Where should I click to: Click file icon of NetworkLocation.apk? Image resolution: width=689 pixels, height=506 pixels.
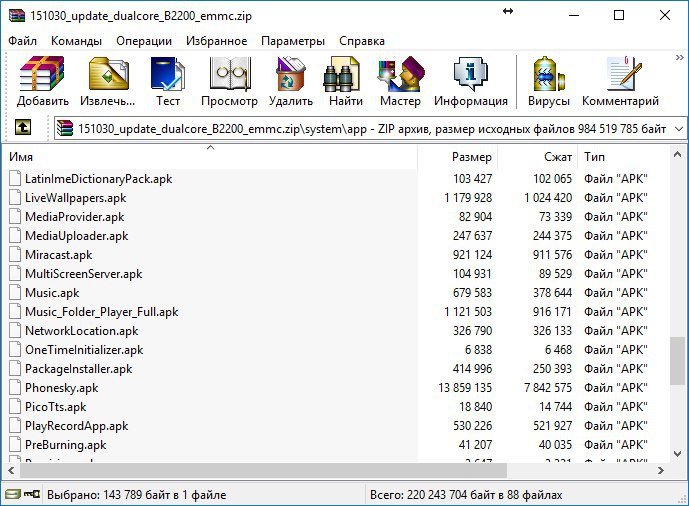point(15,330)
